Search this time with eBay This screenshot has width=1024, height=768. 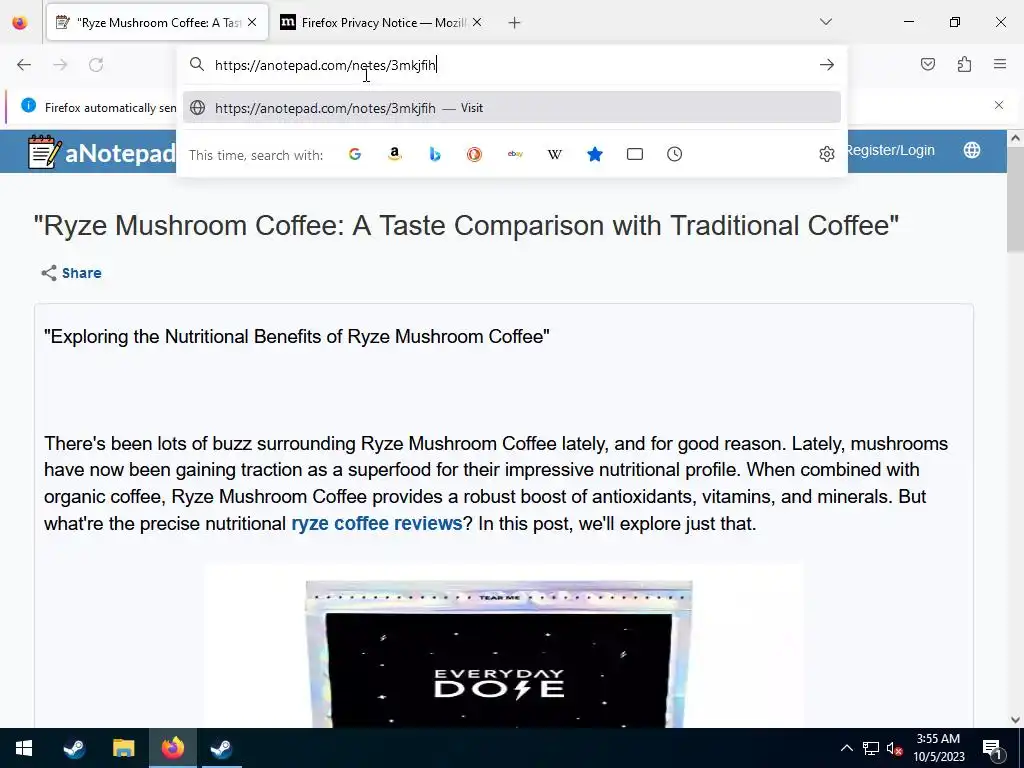(x=515, y=154)
